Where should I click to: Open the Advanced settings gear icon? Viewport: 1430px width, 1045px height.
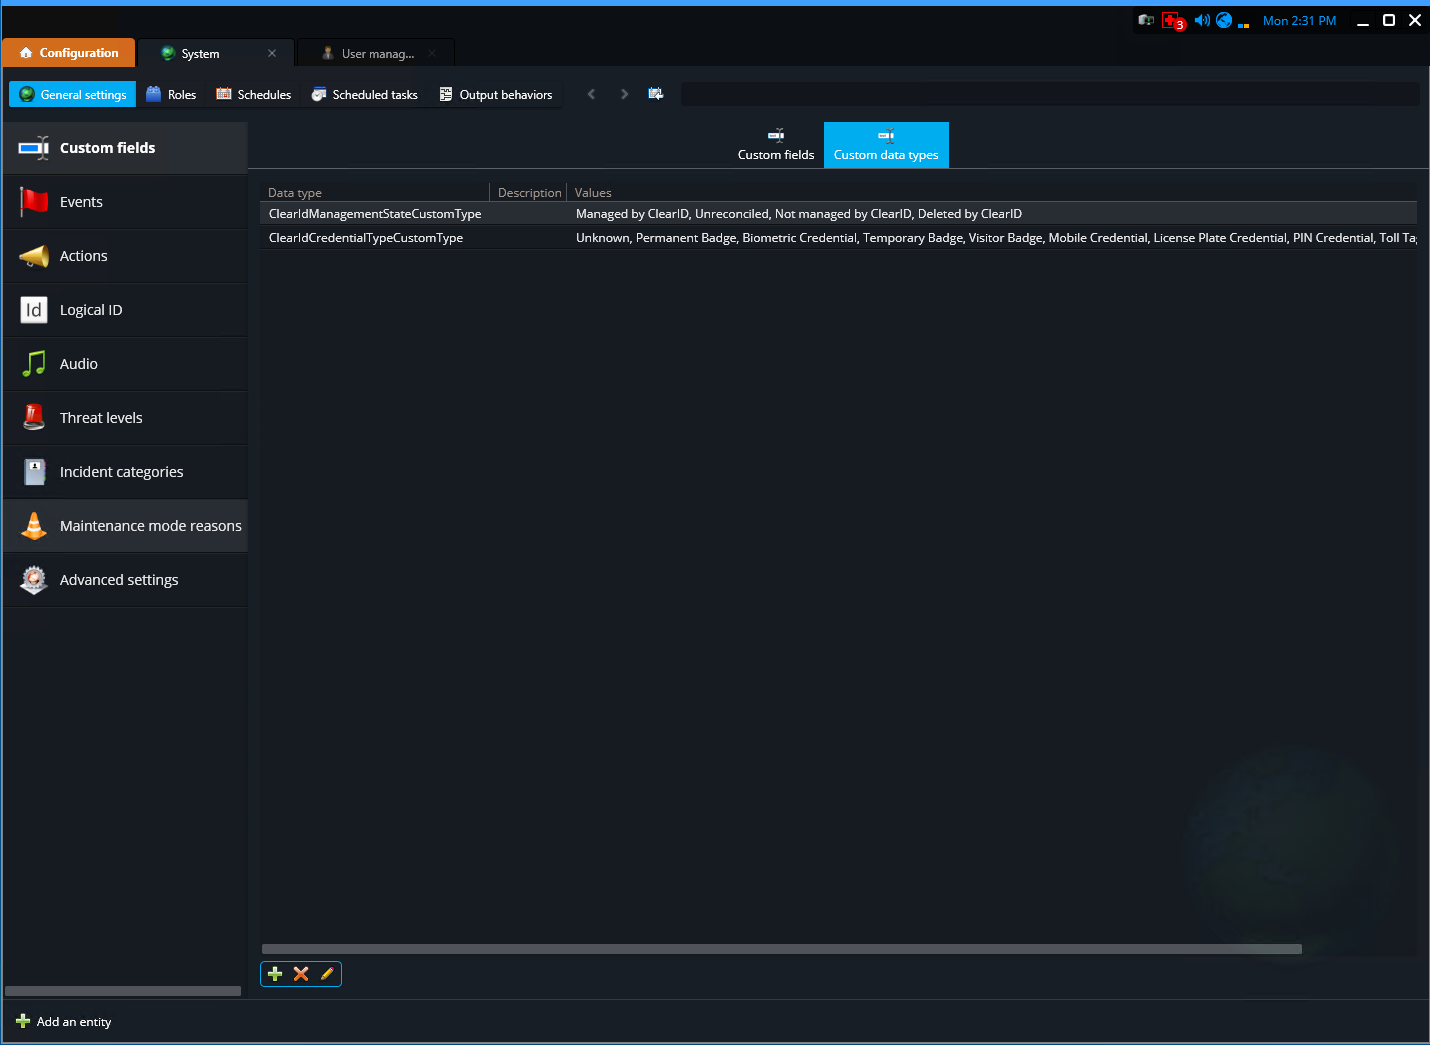[33, 579]
